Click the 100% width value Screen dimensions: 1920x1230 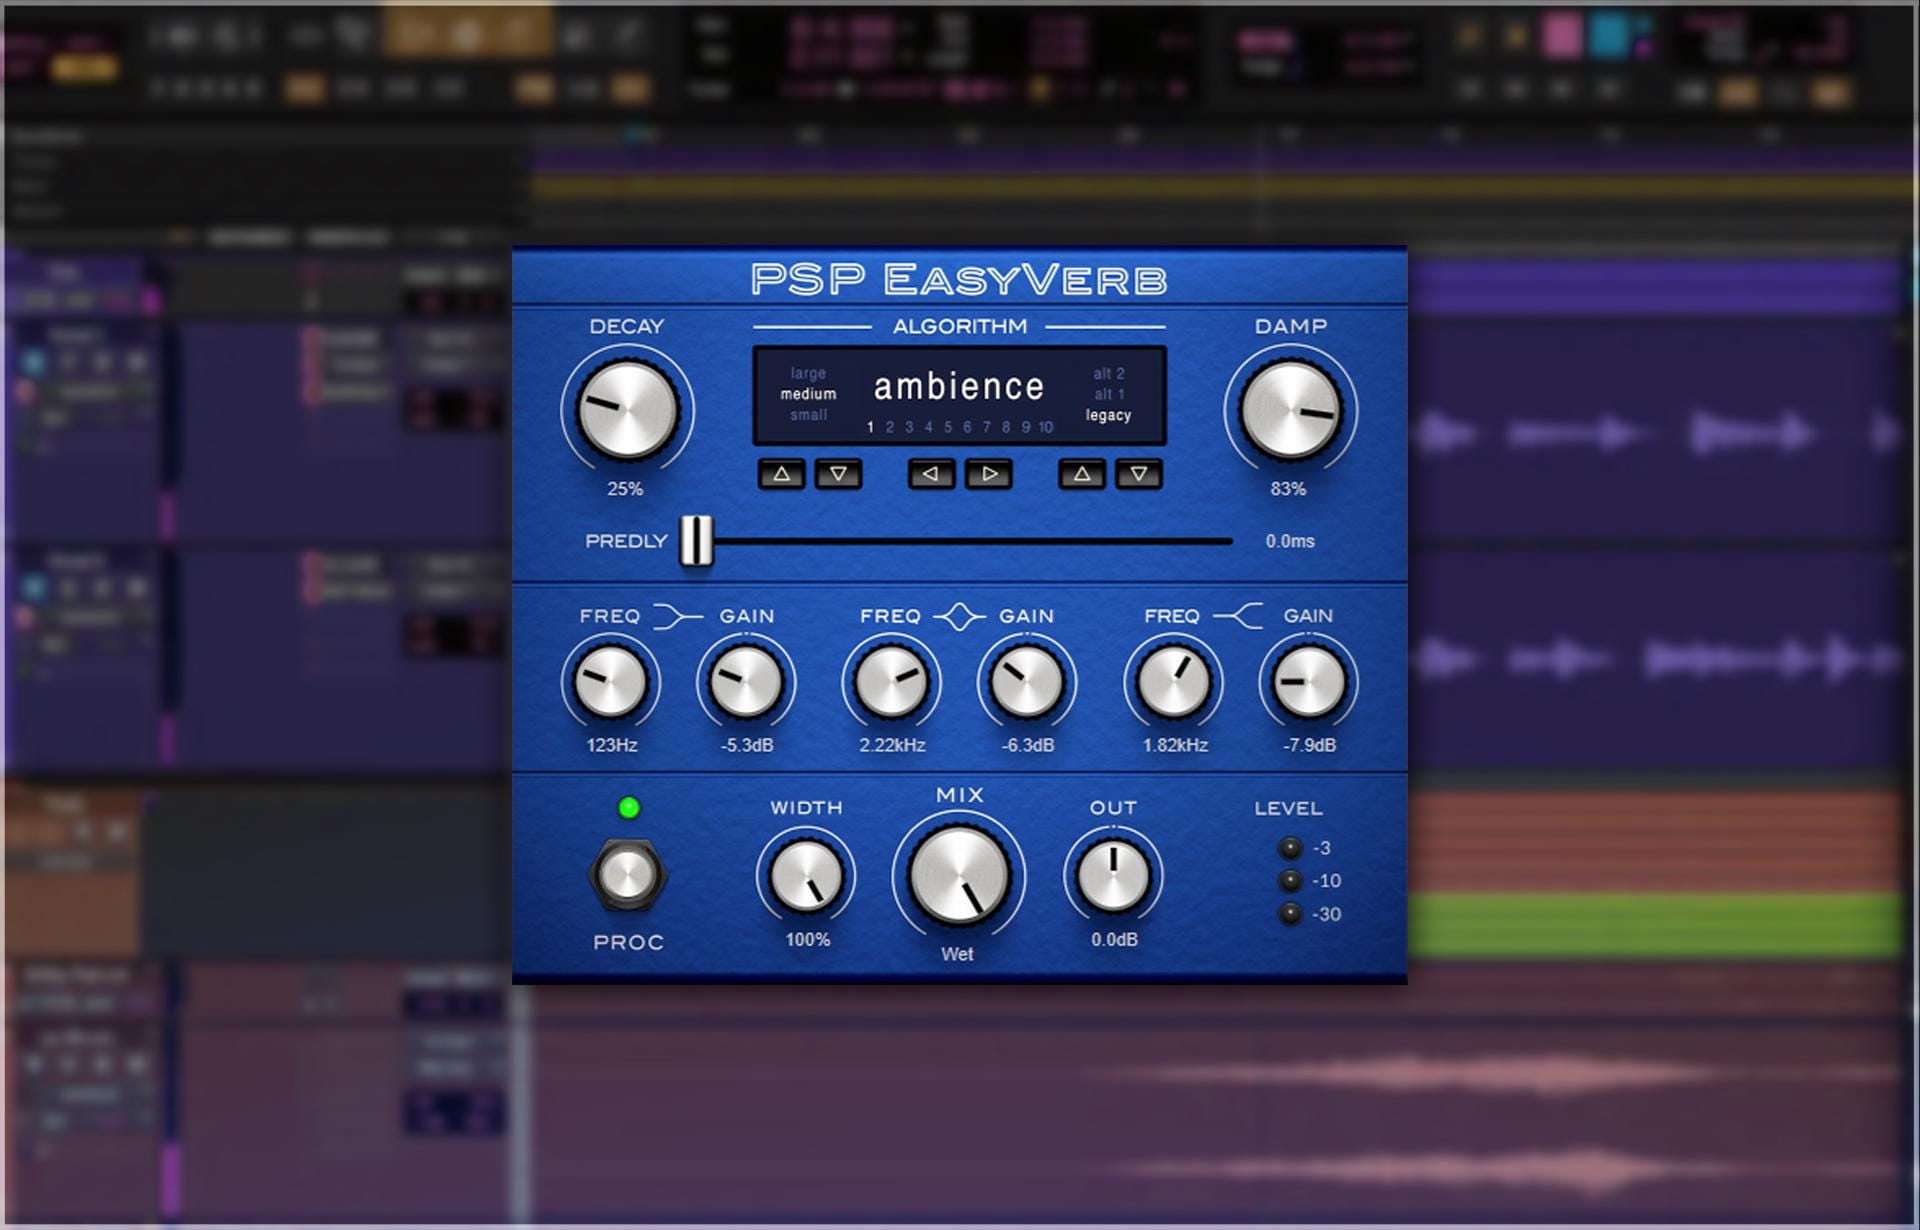807,940
